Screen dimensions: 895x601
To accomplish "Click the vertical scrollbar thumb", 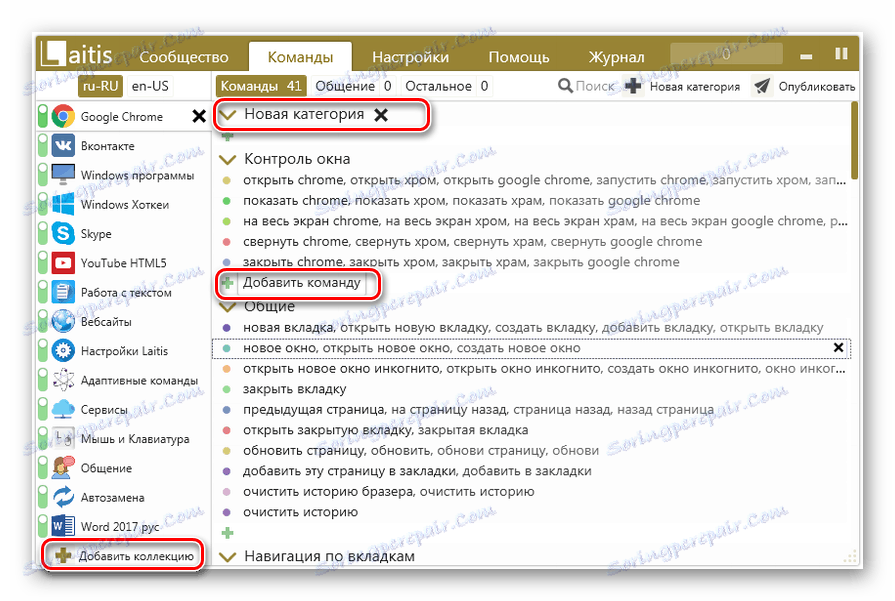I will click(x=854, y=140).
